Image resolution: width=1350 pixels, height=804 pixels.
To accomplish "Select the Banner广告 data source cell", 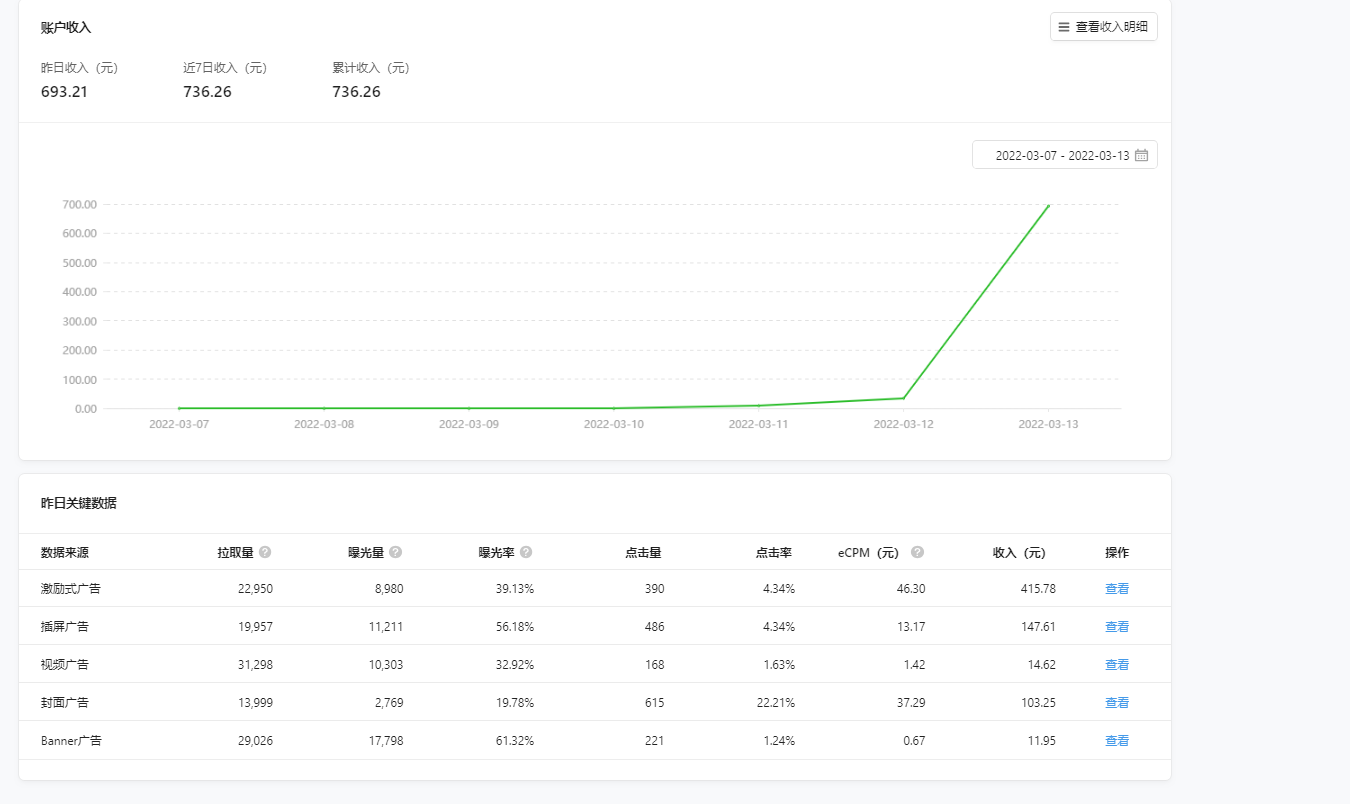I will pyautogui.click(x=71, y=741).
